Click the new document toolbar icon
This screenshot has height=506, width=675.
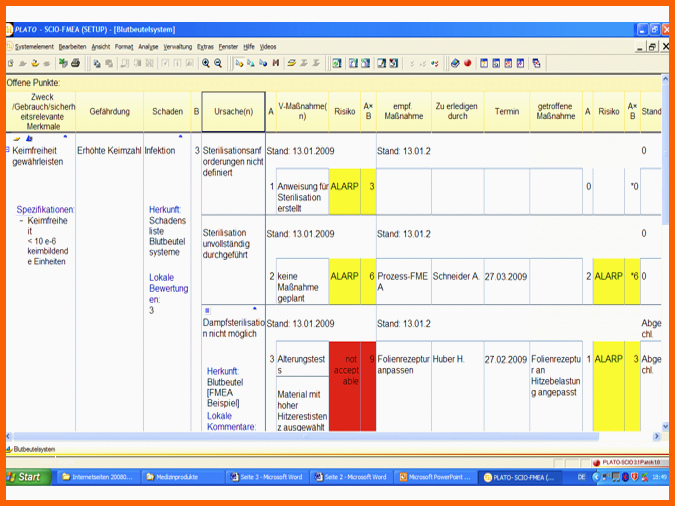(11, 63)
